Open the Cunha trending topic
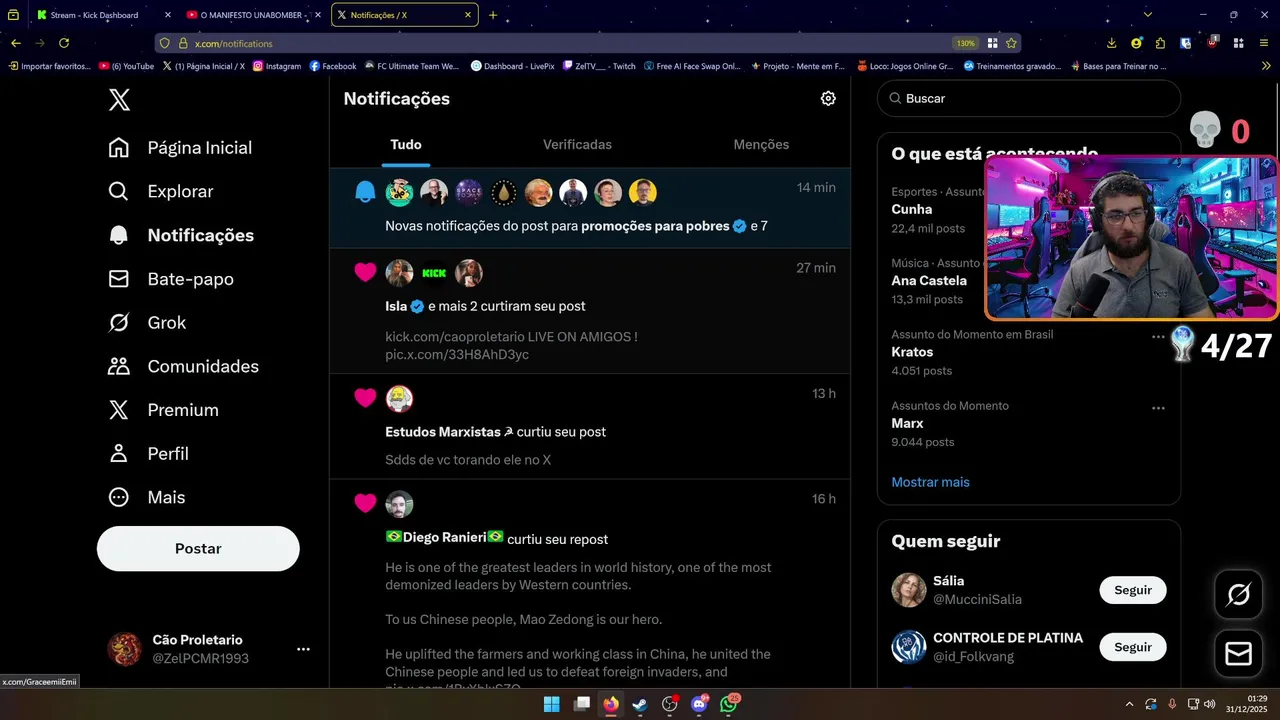The width and height of the screenshot is (1280, 720). [x=912, y=209]
